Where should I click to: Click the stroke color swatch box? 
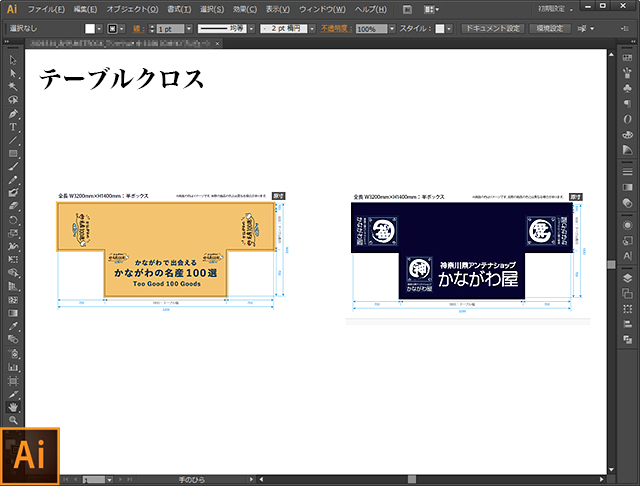click(x=112, y=29)
